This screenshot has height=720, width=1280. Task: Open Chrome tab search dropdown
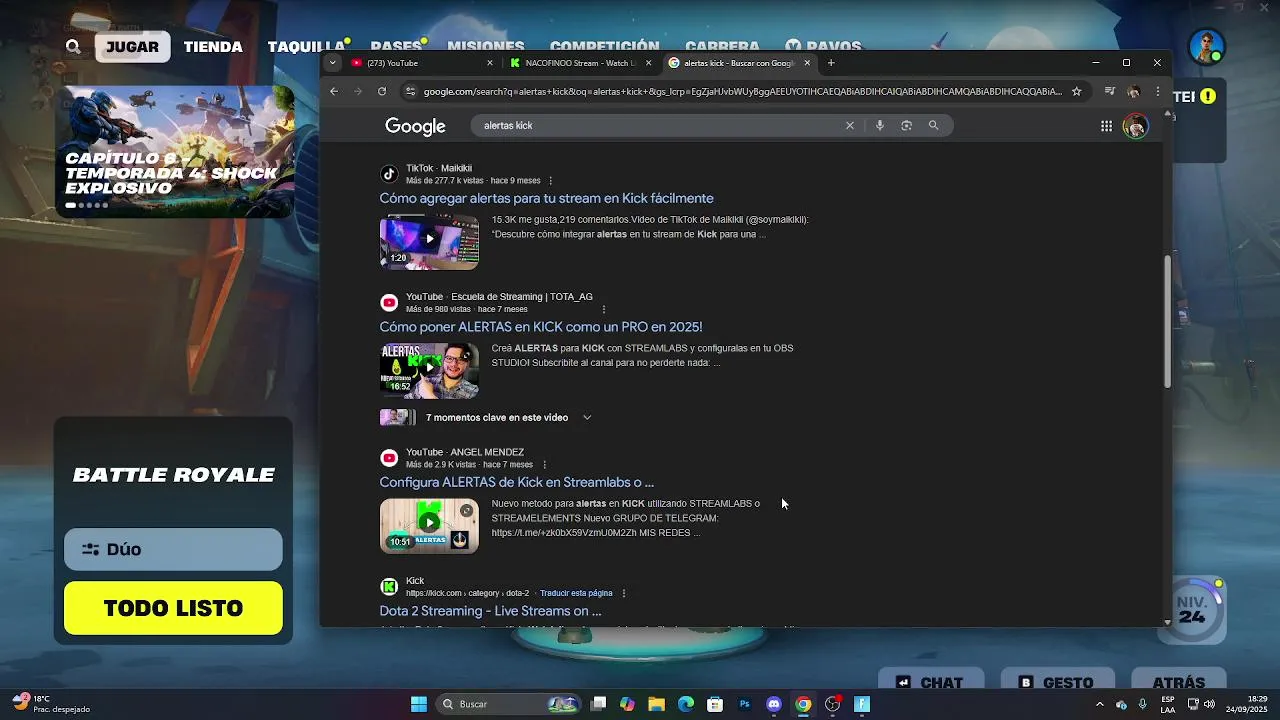(333, 63)
